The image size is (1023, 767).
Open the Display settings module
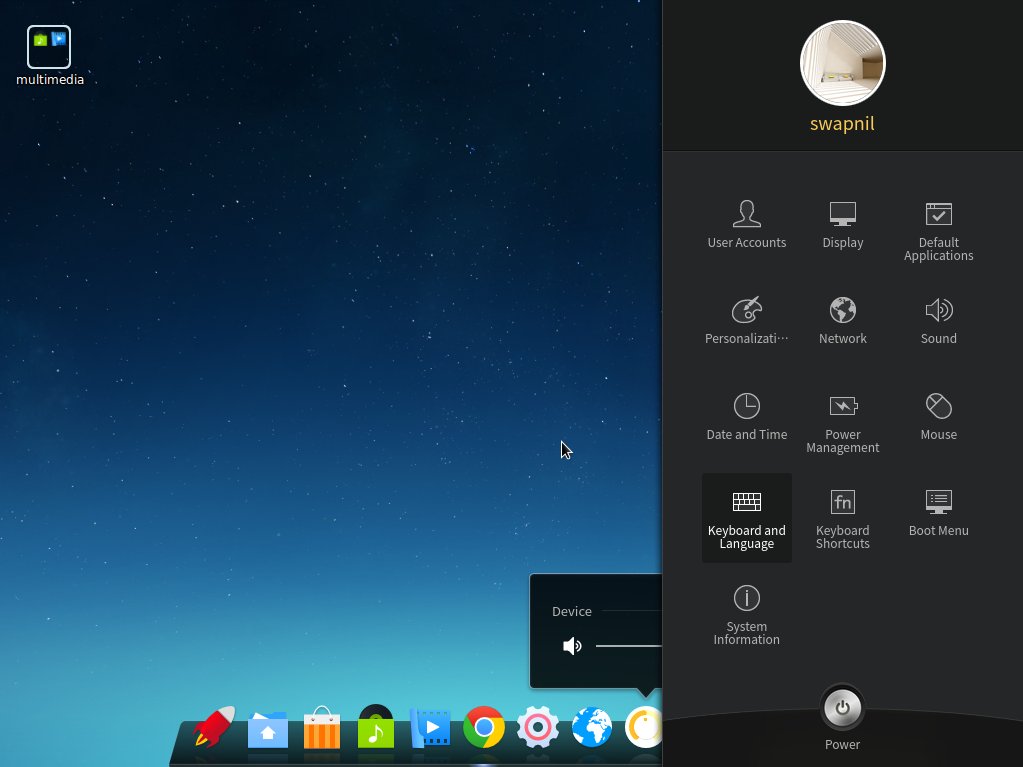pos(842,224)
